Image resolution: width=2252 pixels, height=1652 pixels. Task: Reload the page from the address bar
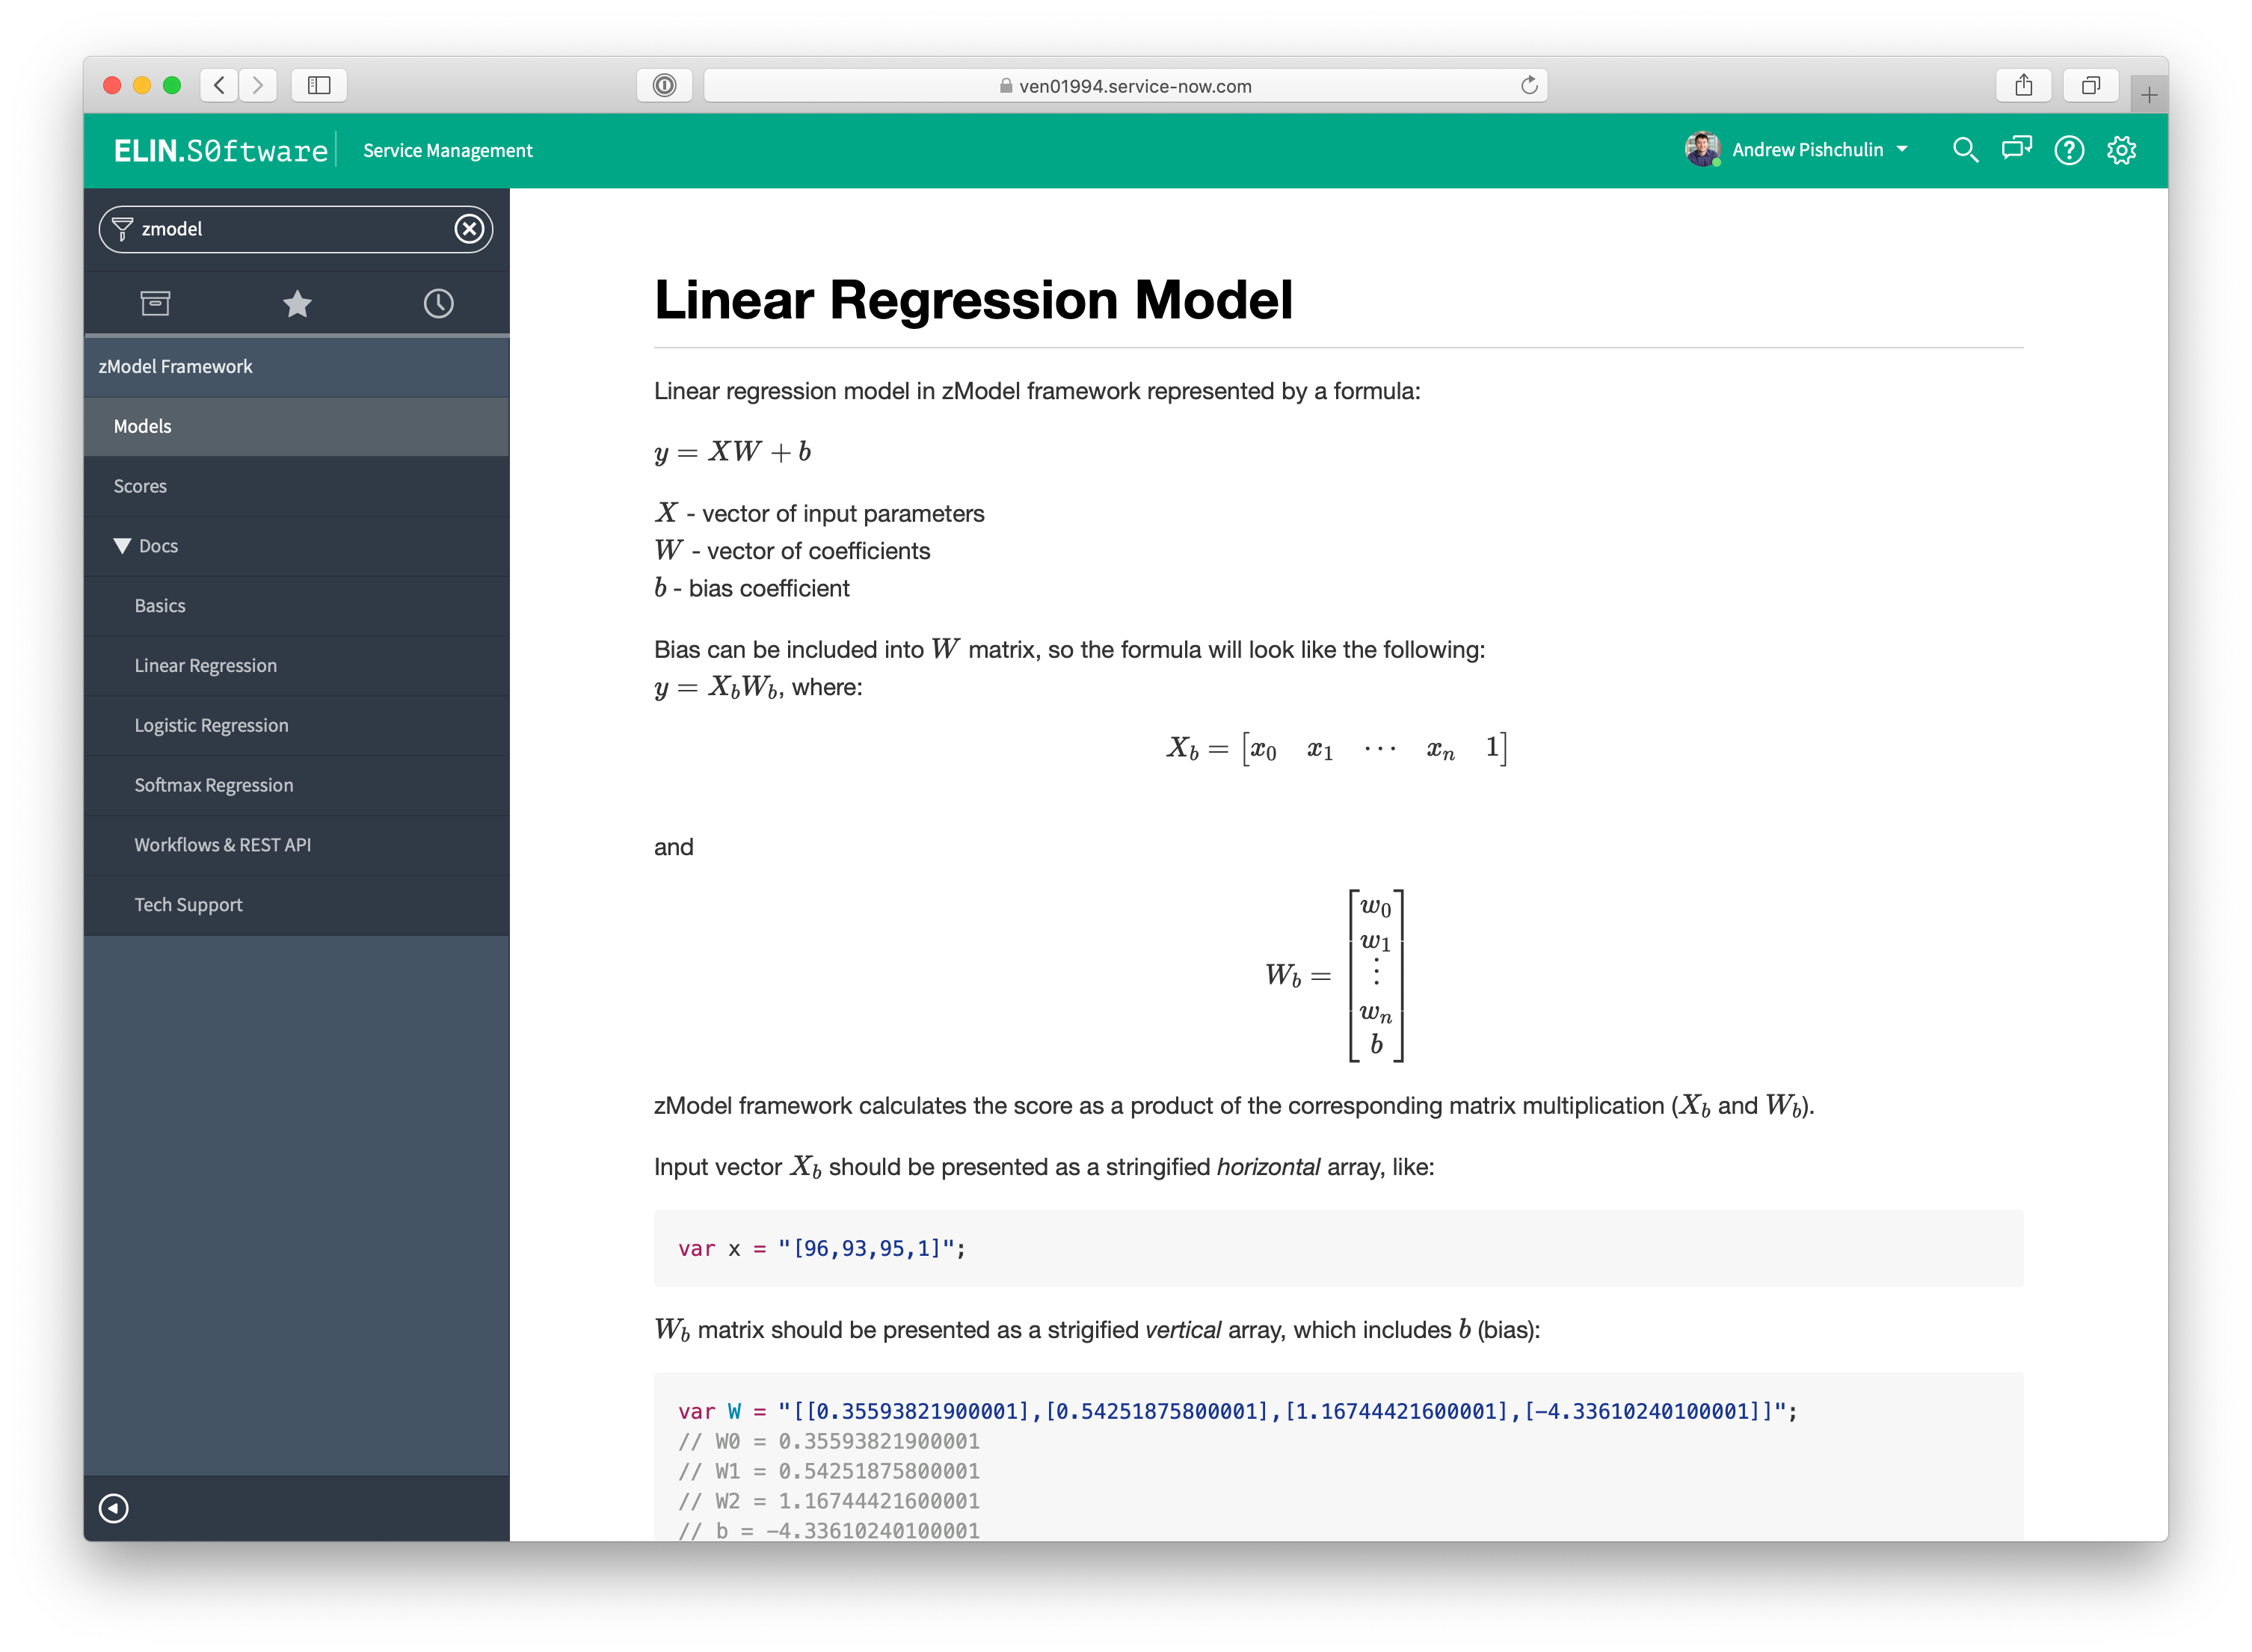tap(1528, 85)
